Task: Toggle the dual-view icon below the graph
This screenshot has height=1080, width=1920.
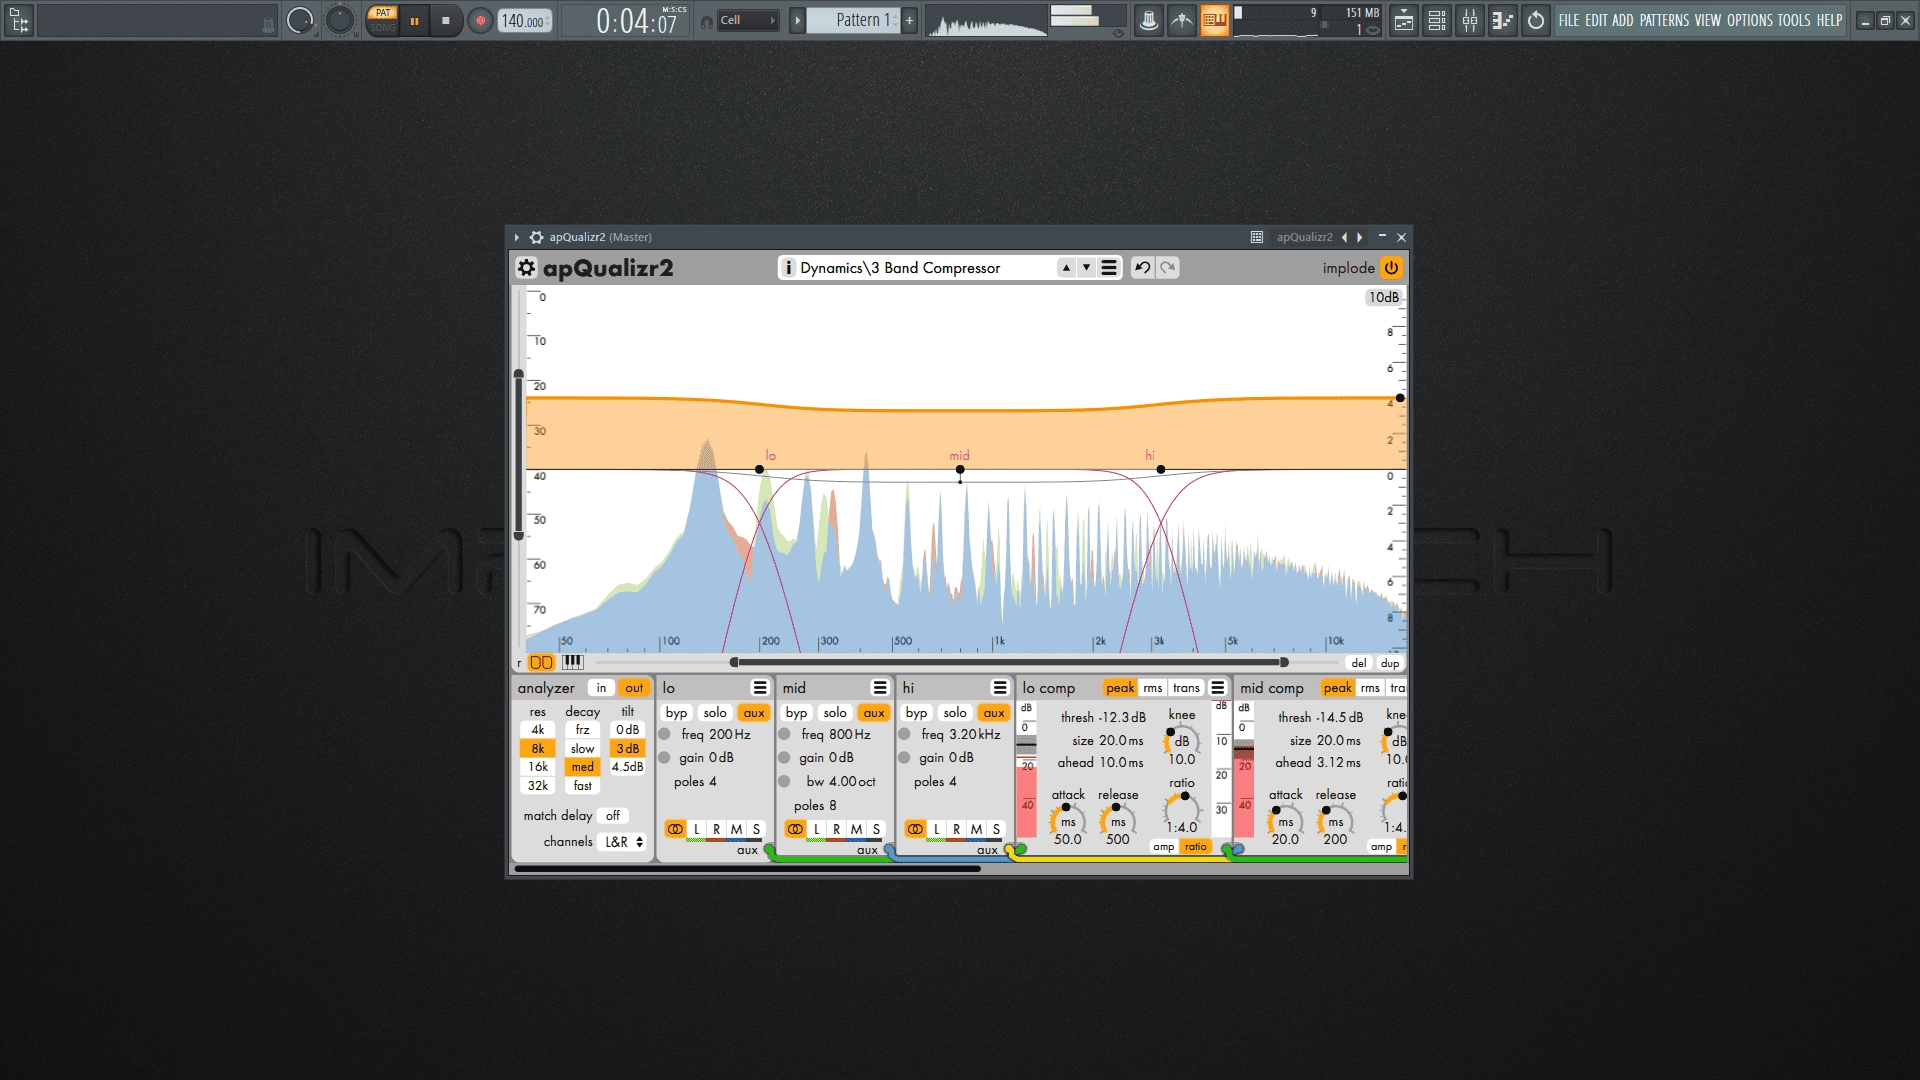Action: click(x=541, y=662)
